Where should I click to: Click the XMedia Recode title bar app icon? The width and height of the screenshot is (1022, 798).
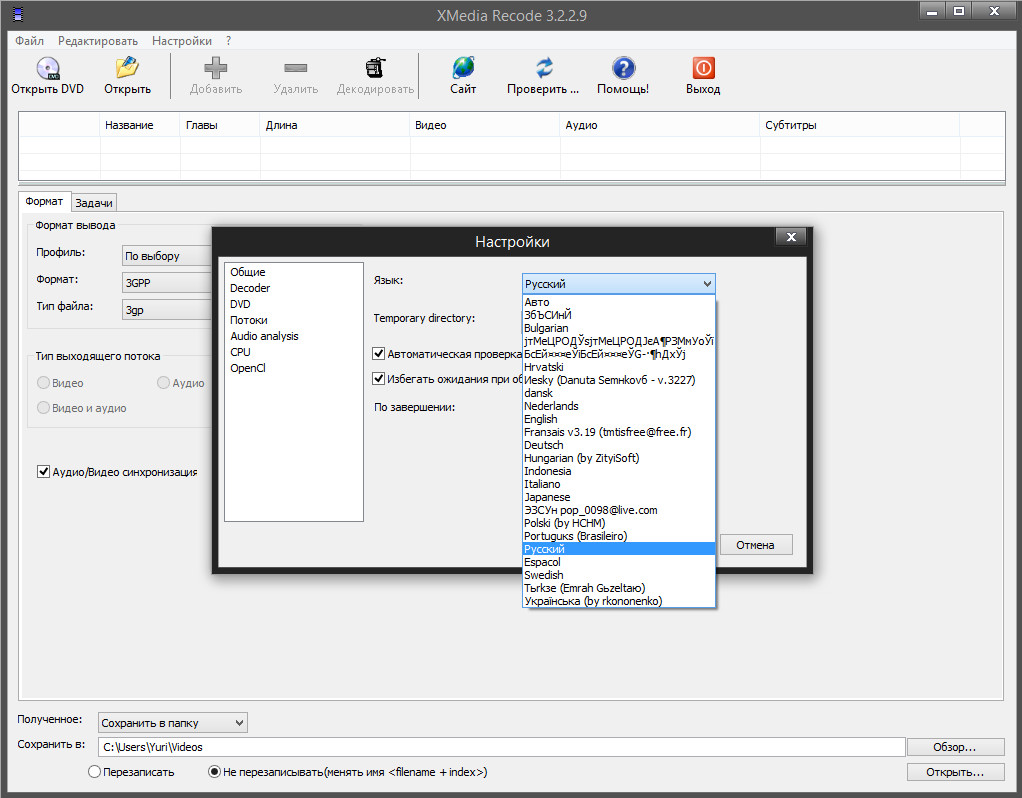point(18,14)
